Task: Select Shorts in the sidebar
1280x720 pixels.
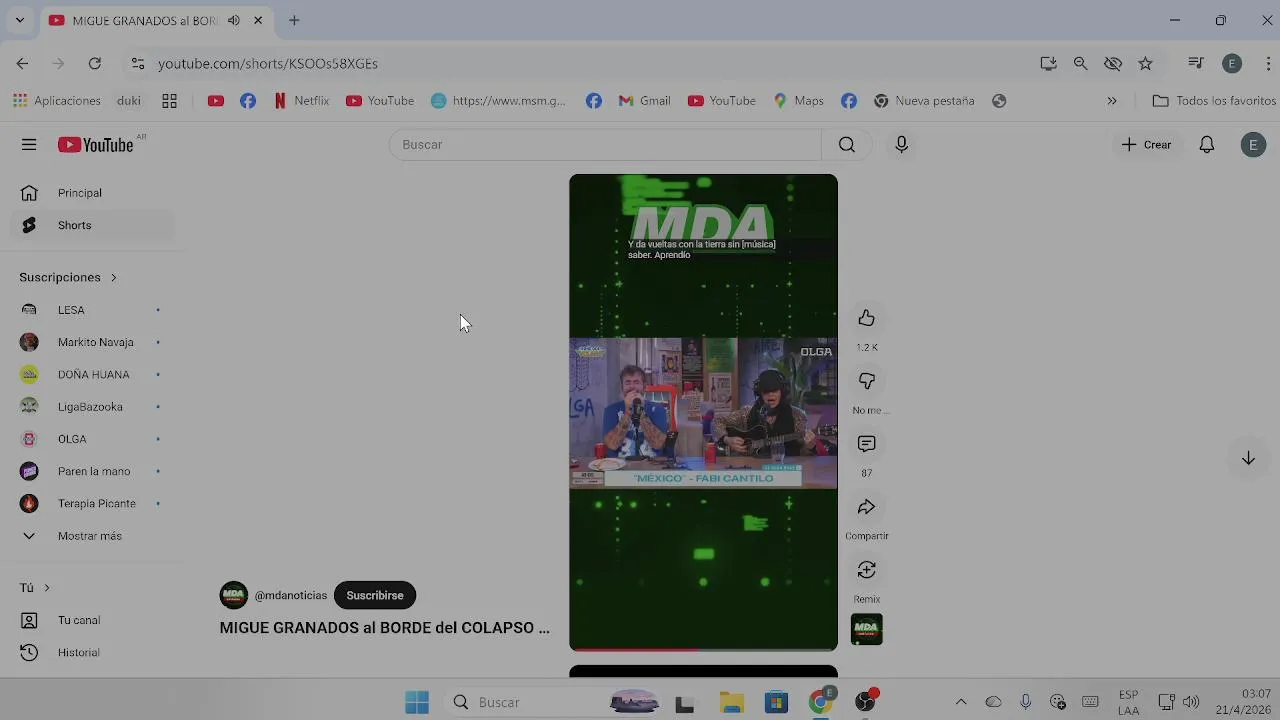Action: tap(92, 225)
